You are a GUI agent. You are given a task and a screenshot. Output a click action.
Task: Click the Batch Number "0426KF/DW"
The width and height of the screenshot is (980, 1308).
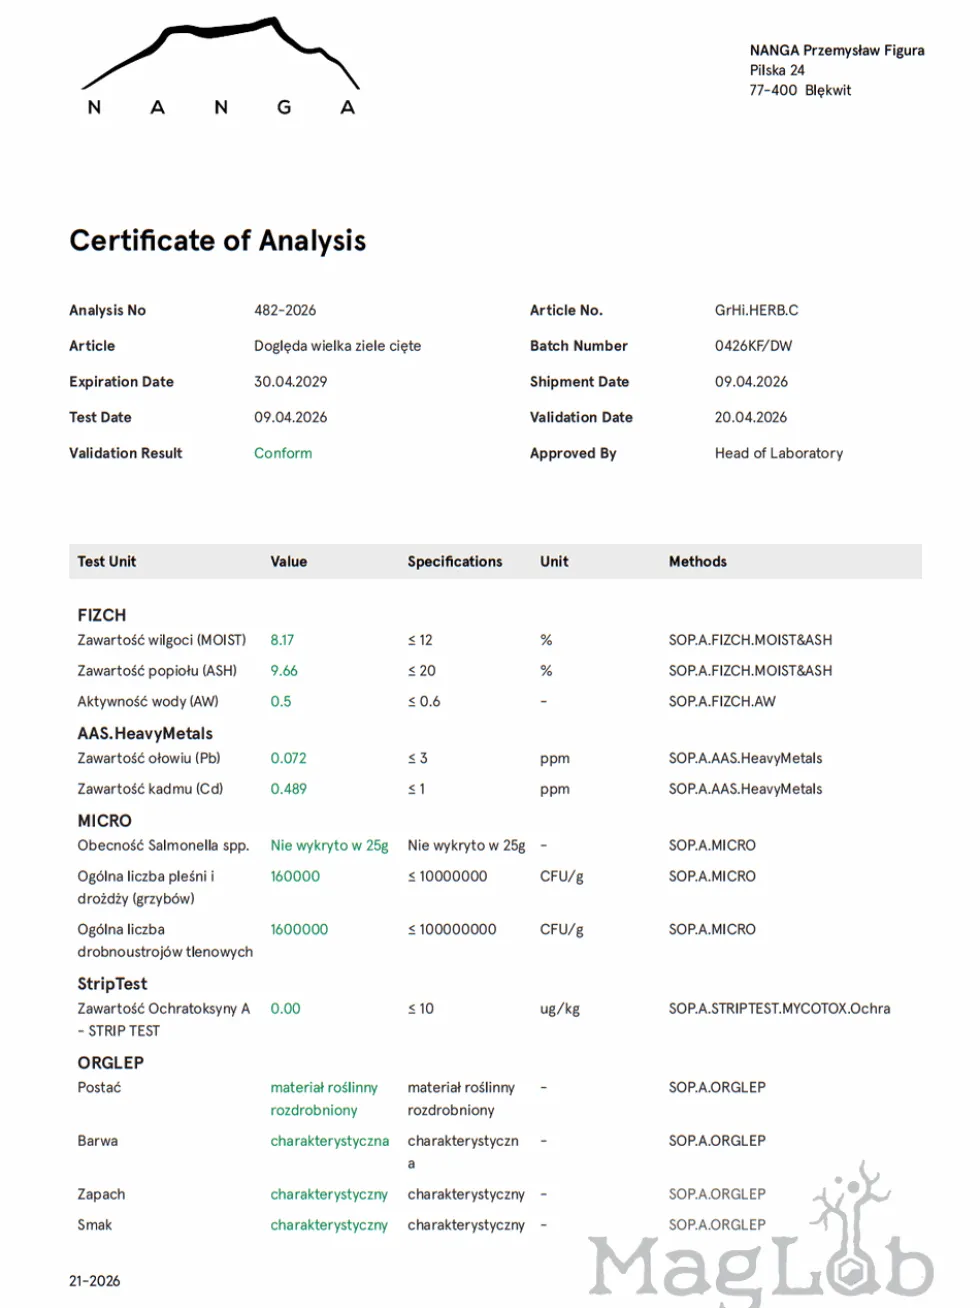(x=753, y=346)
